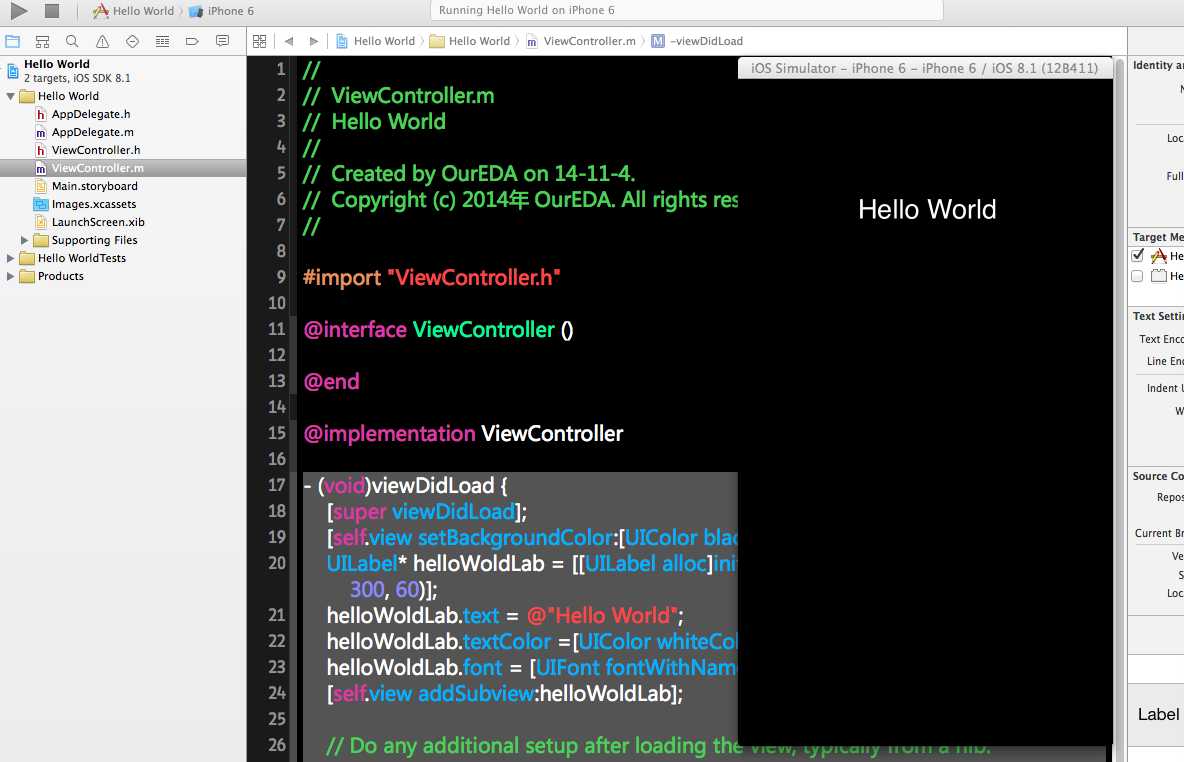Open the Find navigator
The width and height of the screenshot is (1184, 762).
point(72,42)
